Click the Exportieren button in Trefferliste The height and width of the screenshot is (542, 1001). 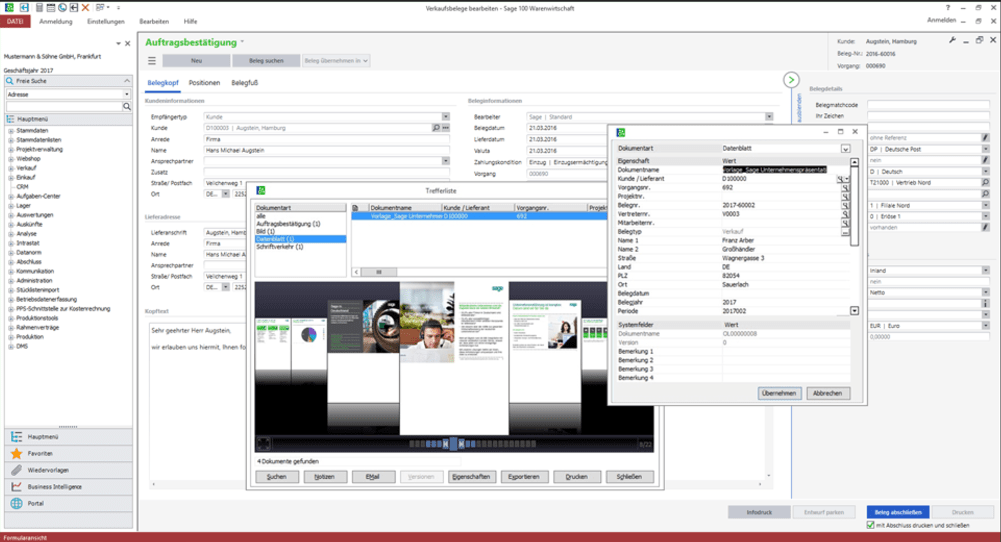pos(523,476)
